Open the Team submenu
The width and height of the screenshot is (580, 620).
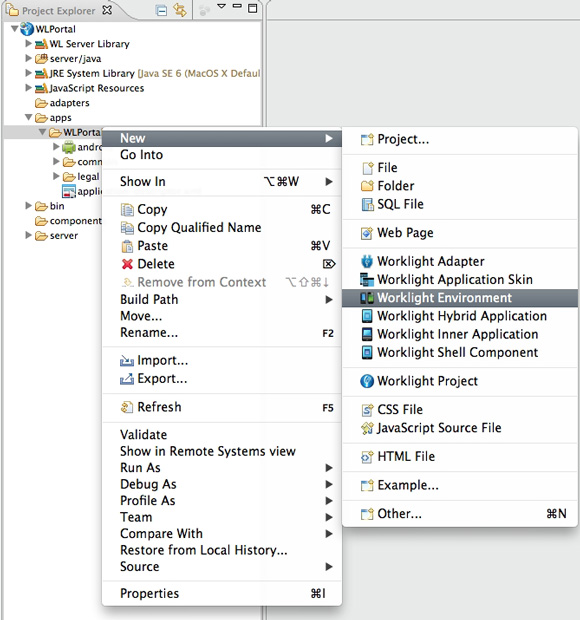[x=222, y=517]
